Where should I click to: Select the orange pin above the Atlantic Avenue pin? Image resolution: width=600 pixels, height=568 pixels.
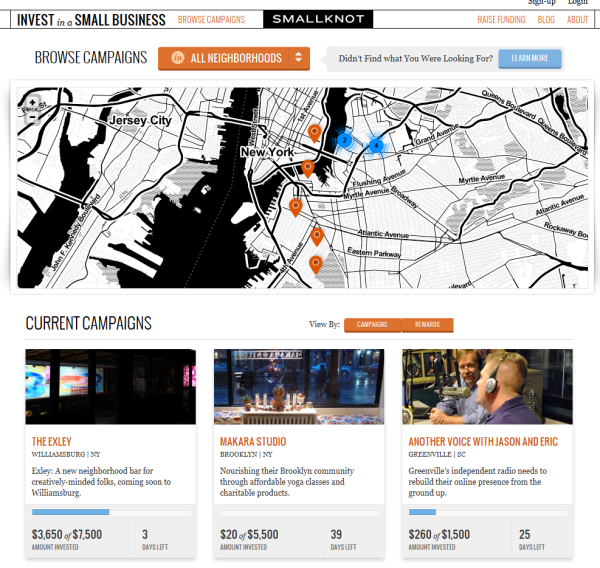coord(295,207)
